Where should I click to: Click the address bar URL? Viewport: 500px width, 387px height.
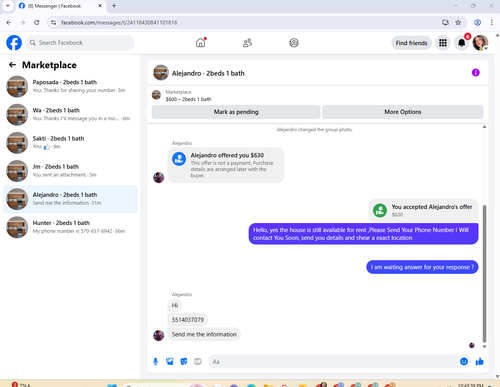[119, 23]
